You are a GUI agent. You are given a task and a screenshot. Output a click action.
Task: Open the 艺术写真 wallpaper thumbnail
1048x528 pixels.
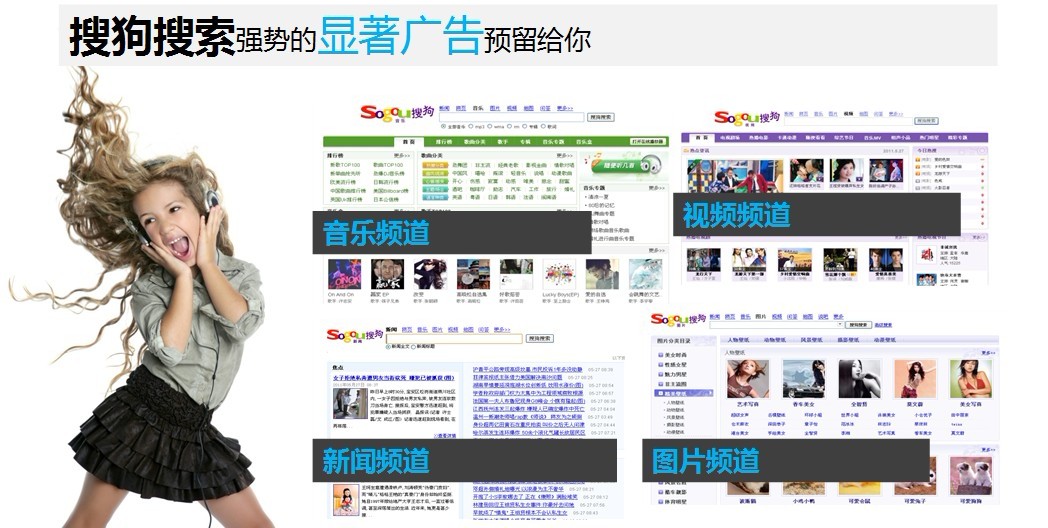(747, 379)
